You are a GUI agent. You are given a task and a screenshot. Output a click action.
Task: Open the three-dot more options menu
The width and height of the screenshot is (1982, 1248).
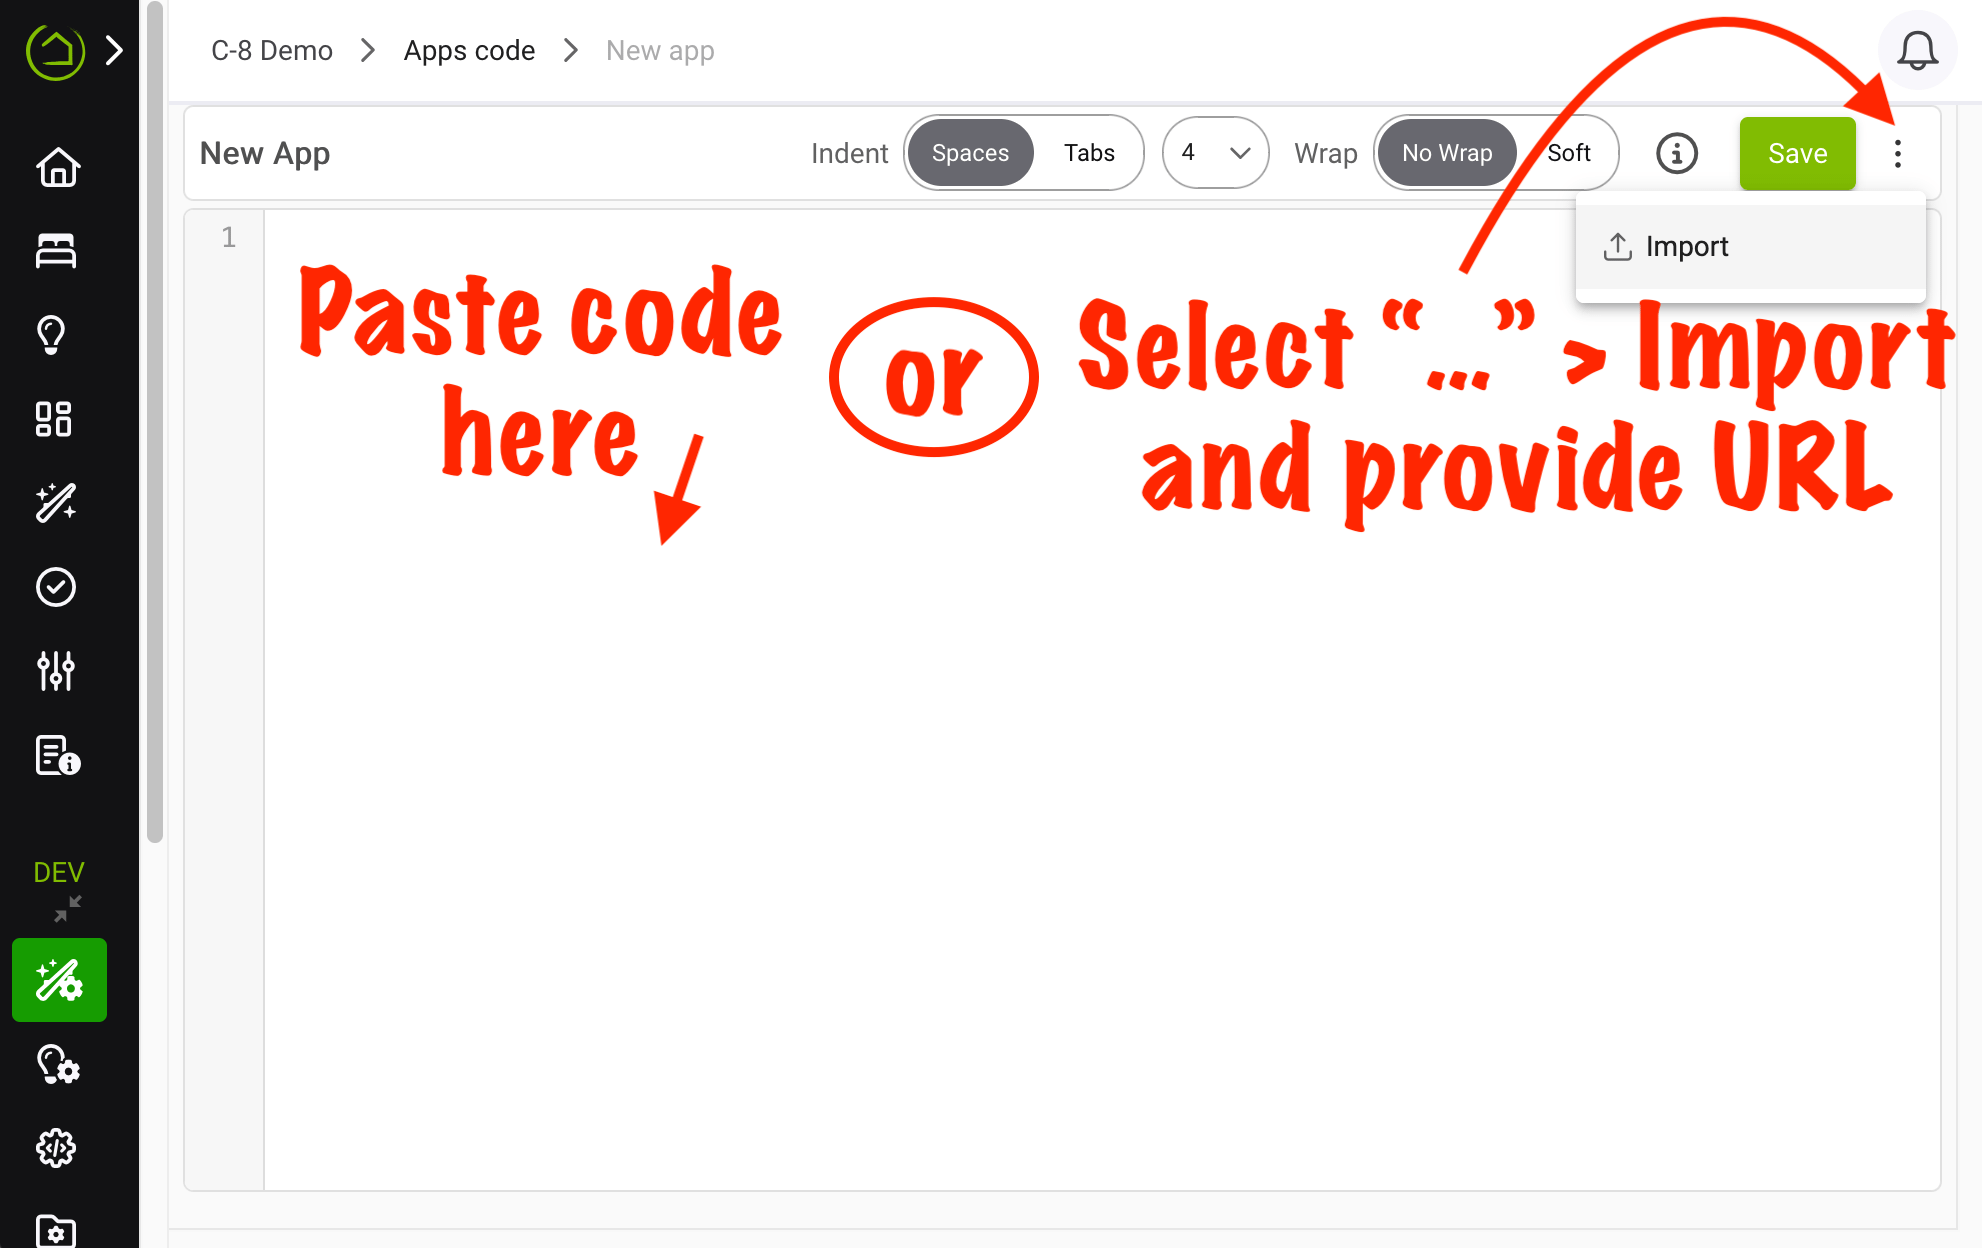click(x=1897, y=153)
